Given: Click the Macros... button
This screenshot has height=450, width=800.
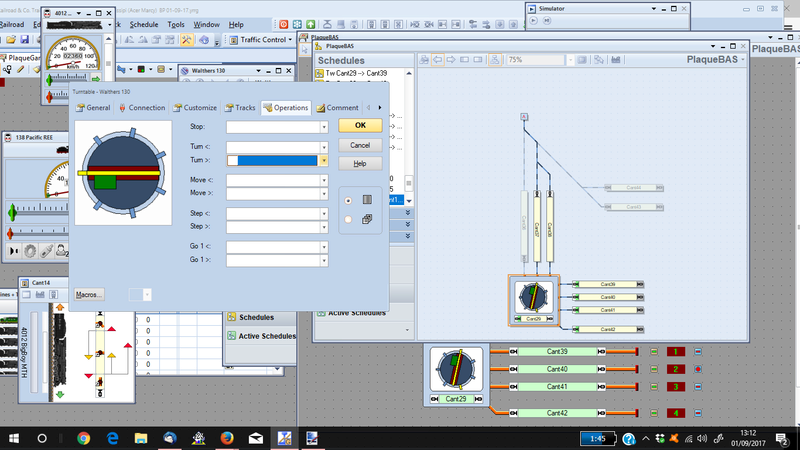Looking at the screenshot, I should click(x=89, y=294).
